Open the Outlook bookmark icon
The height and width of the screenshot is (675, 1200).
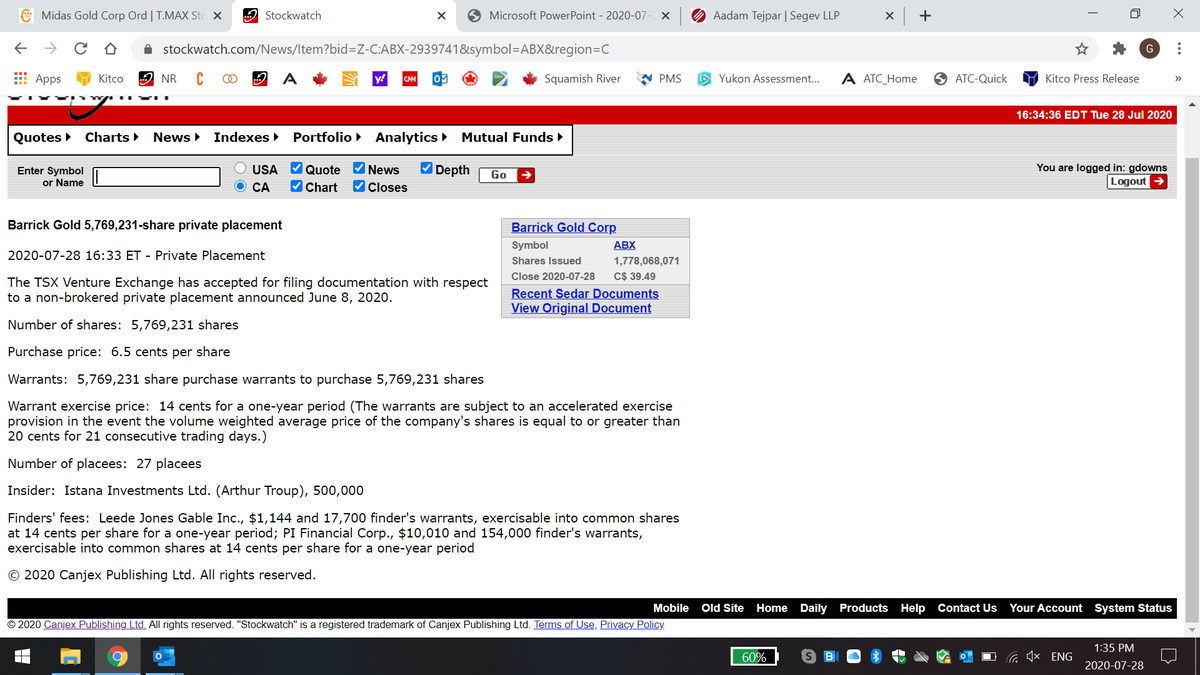(x=438, y=78)
